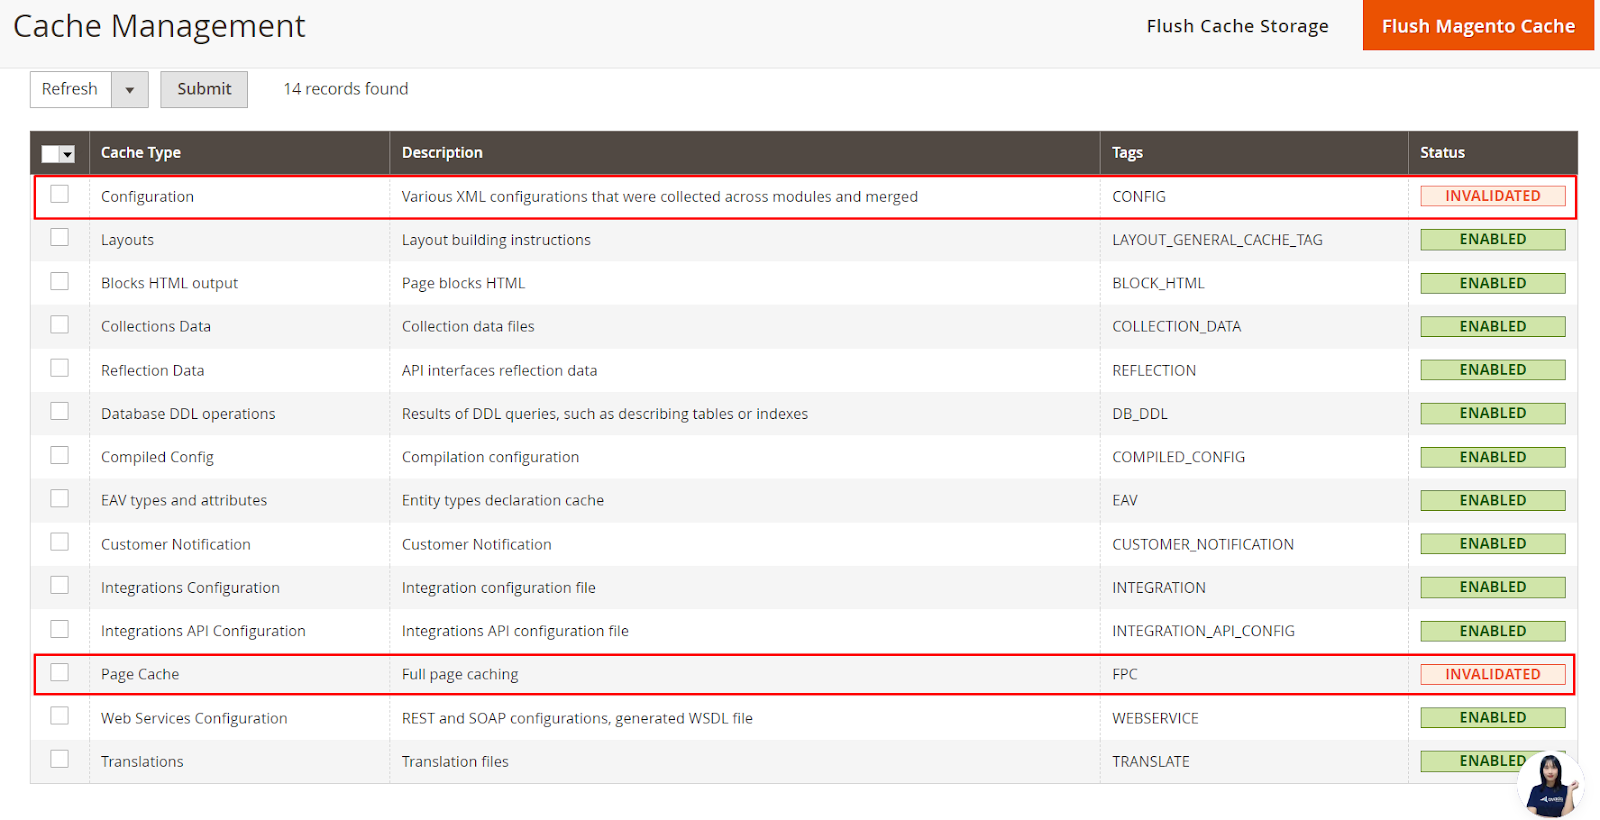Click the Submit button

(204, 89)
